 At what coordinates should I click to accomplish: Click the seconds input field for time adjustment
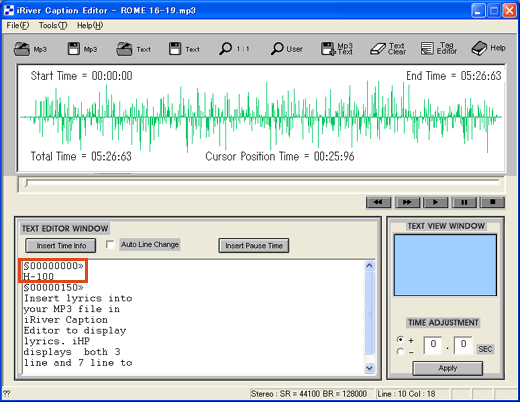433,345
